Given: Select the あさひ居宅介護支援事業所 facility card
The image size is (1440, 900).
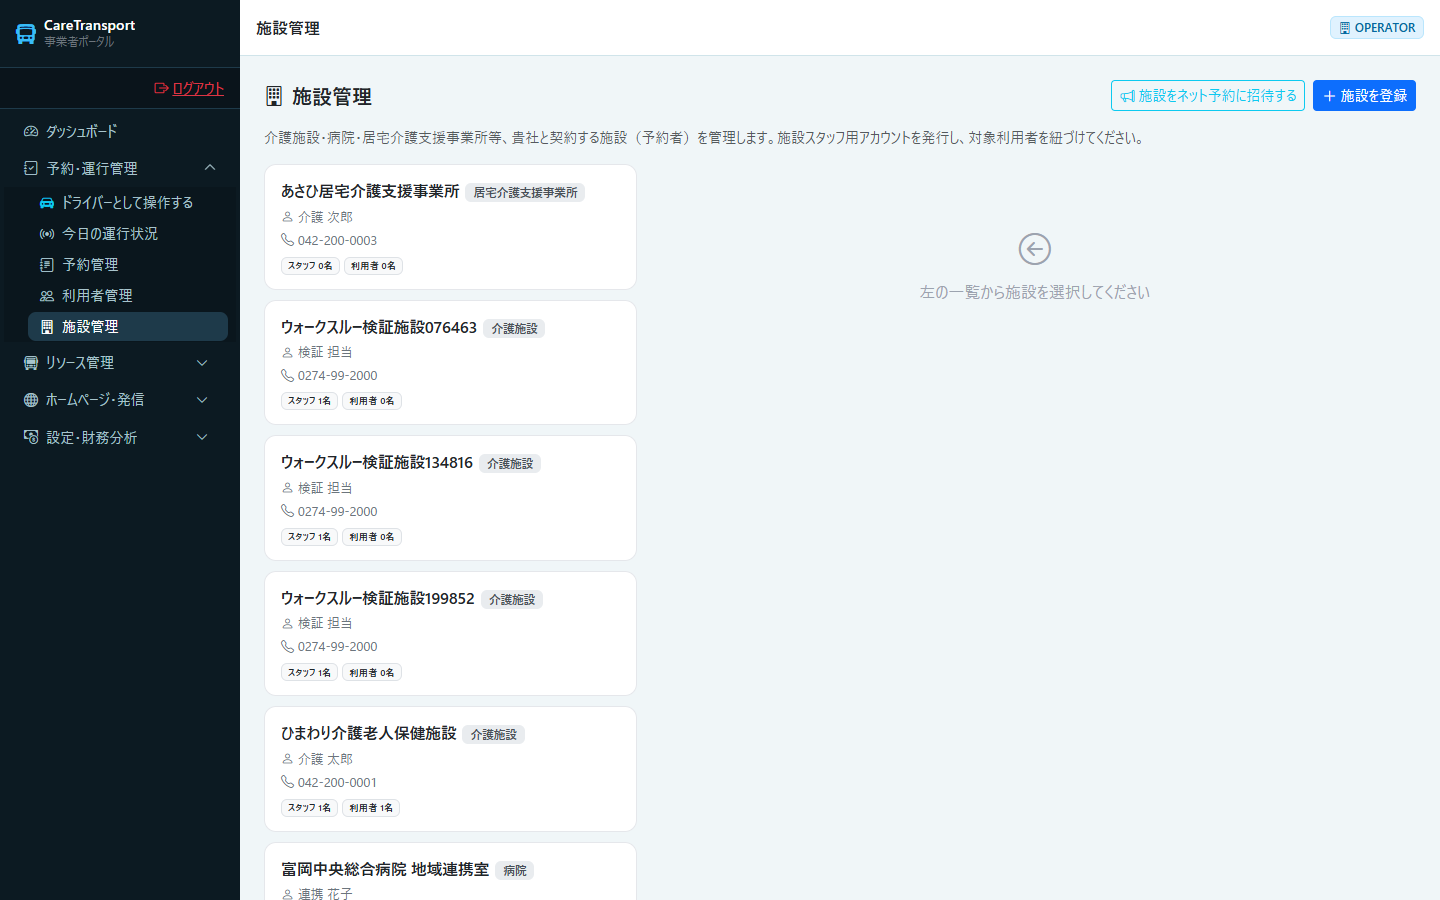Looking at the screenshot, I should [x=450, y=227].
